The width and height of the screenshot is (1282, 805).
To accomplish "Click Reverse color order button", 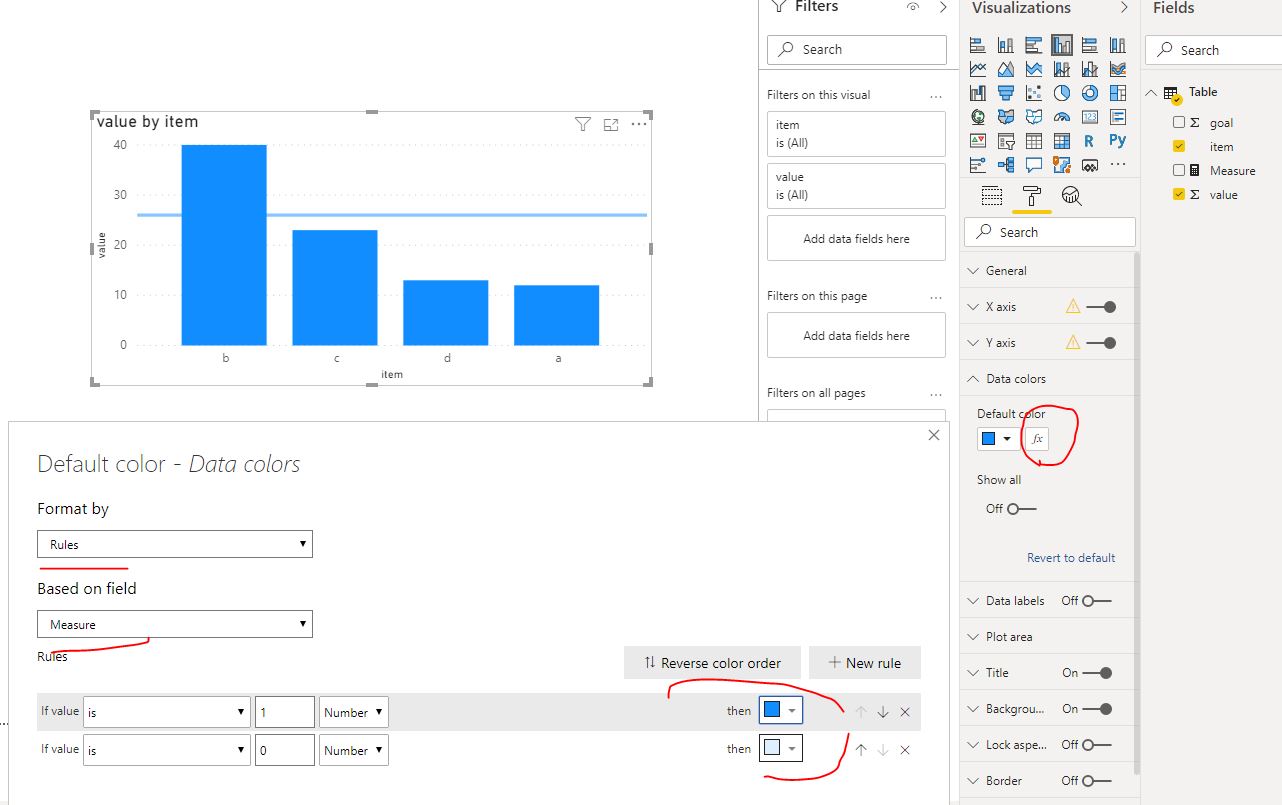I will point(712,662).
